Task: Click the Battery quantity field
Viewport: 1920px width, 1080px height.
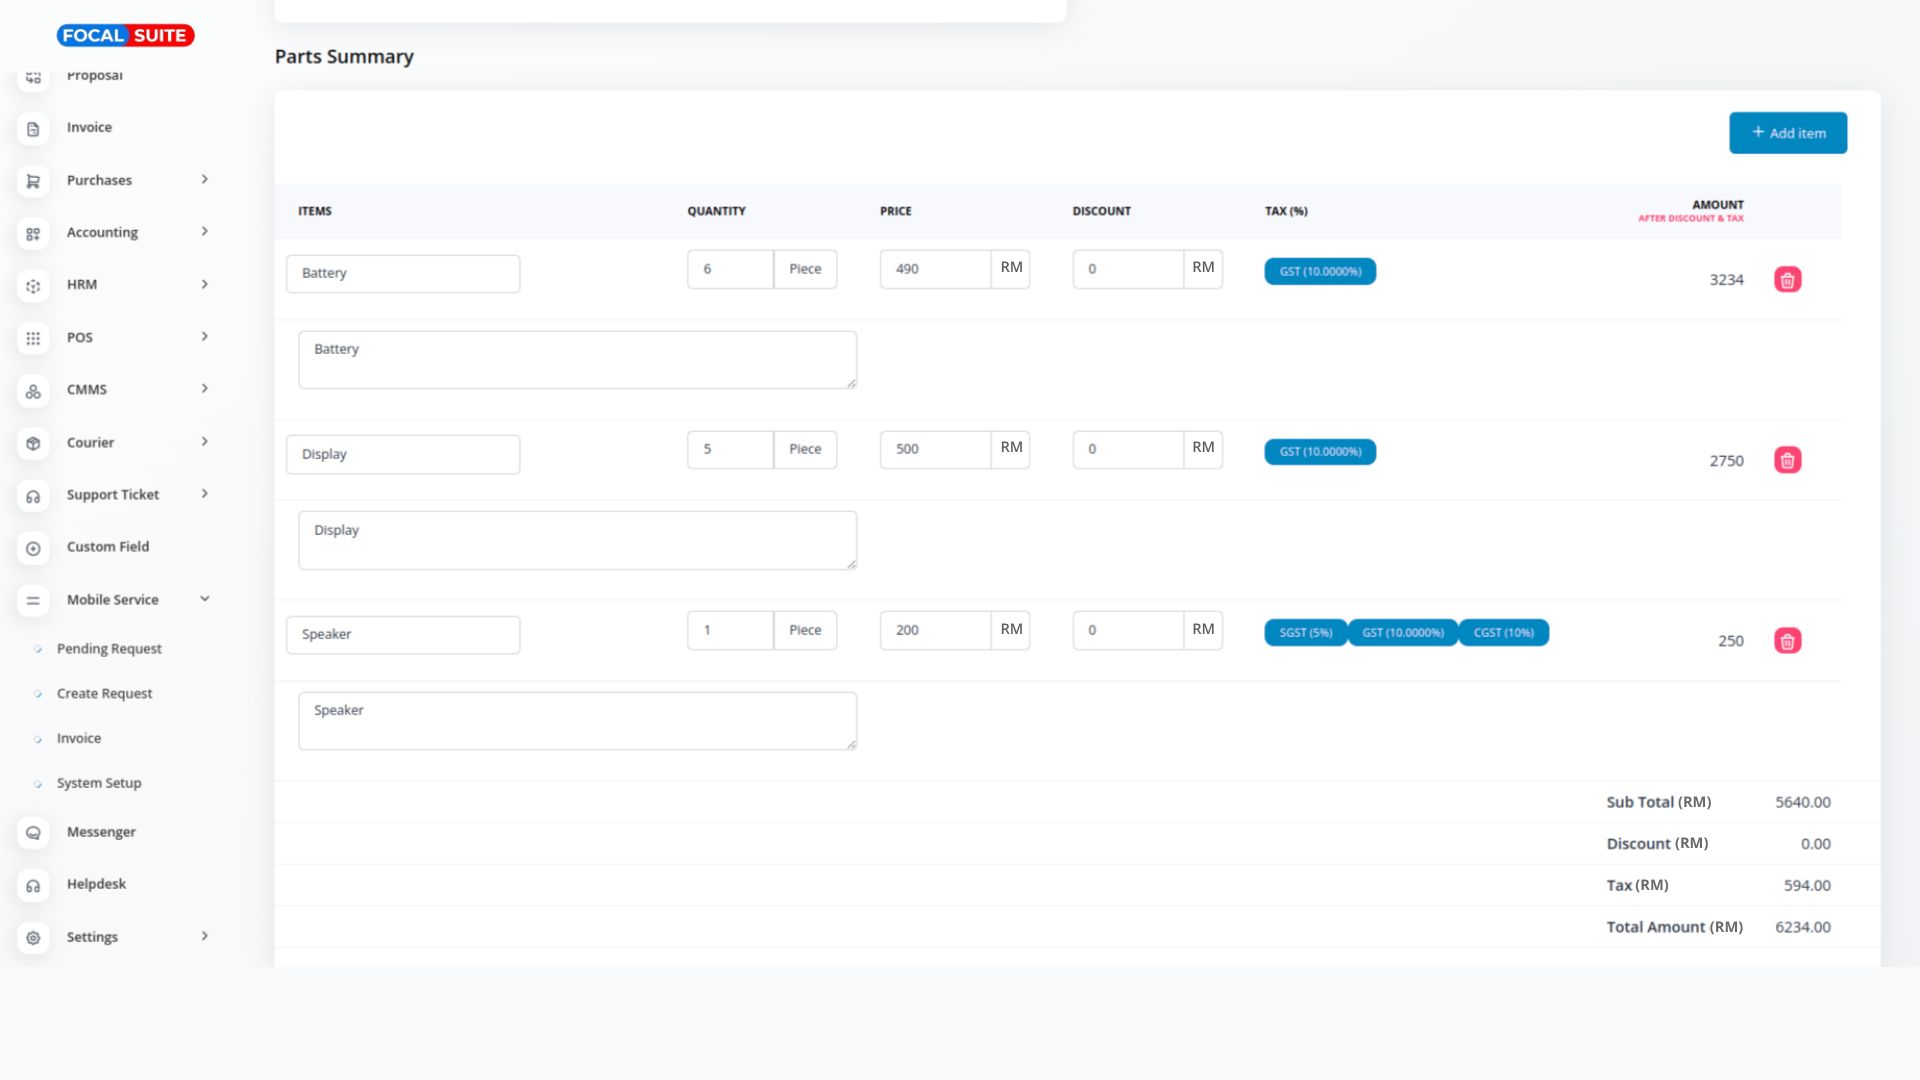Action: (x=729, y=269)
